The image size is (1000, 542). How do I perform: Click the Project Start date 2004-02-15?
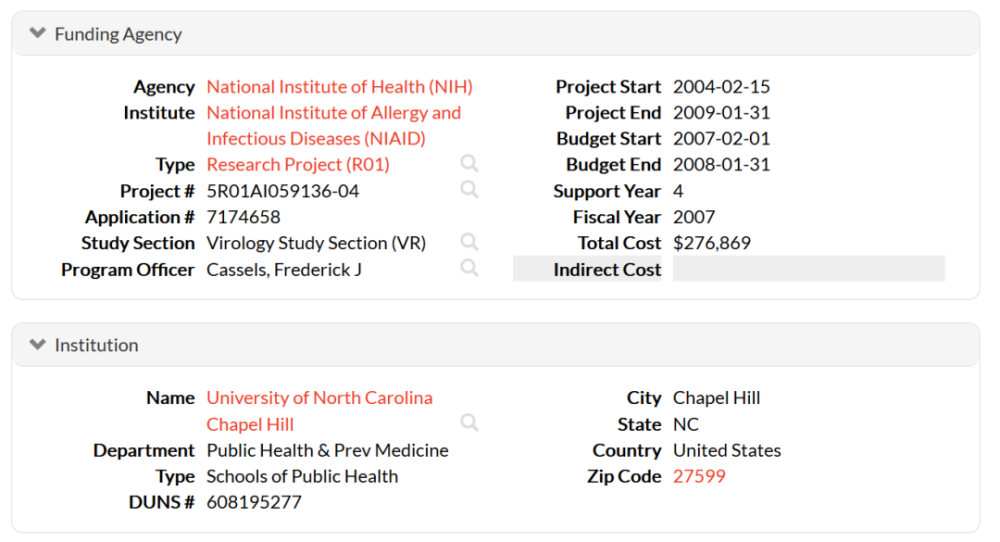tap(721, 87)
